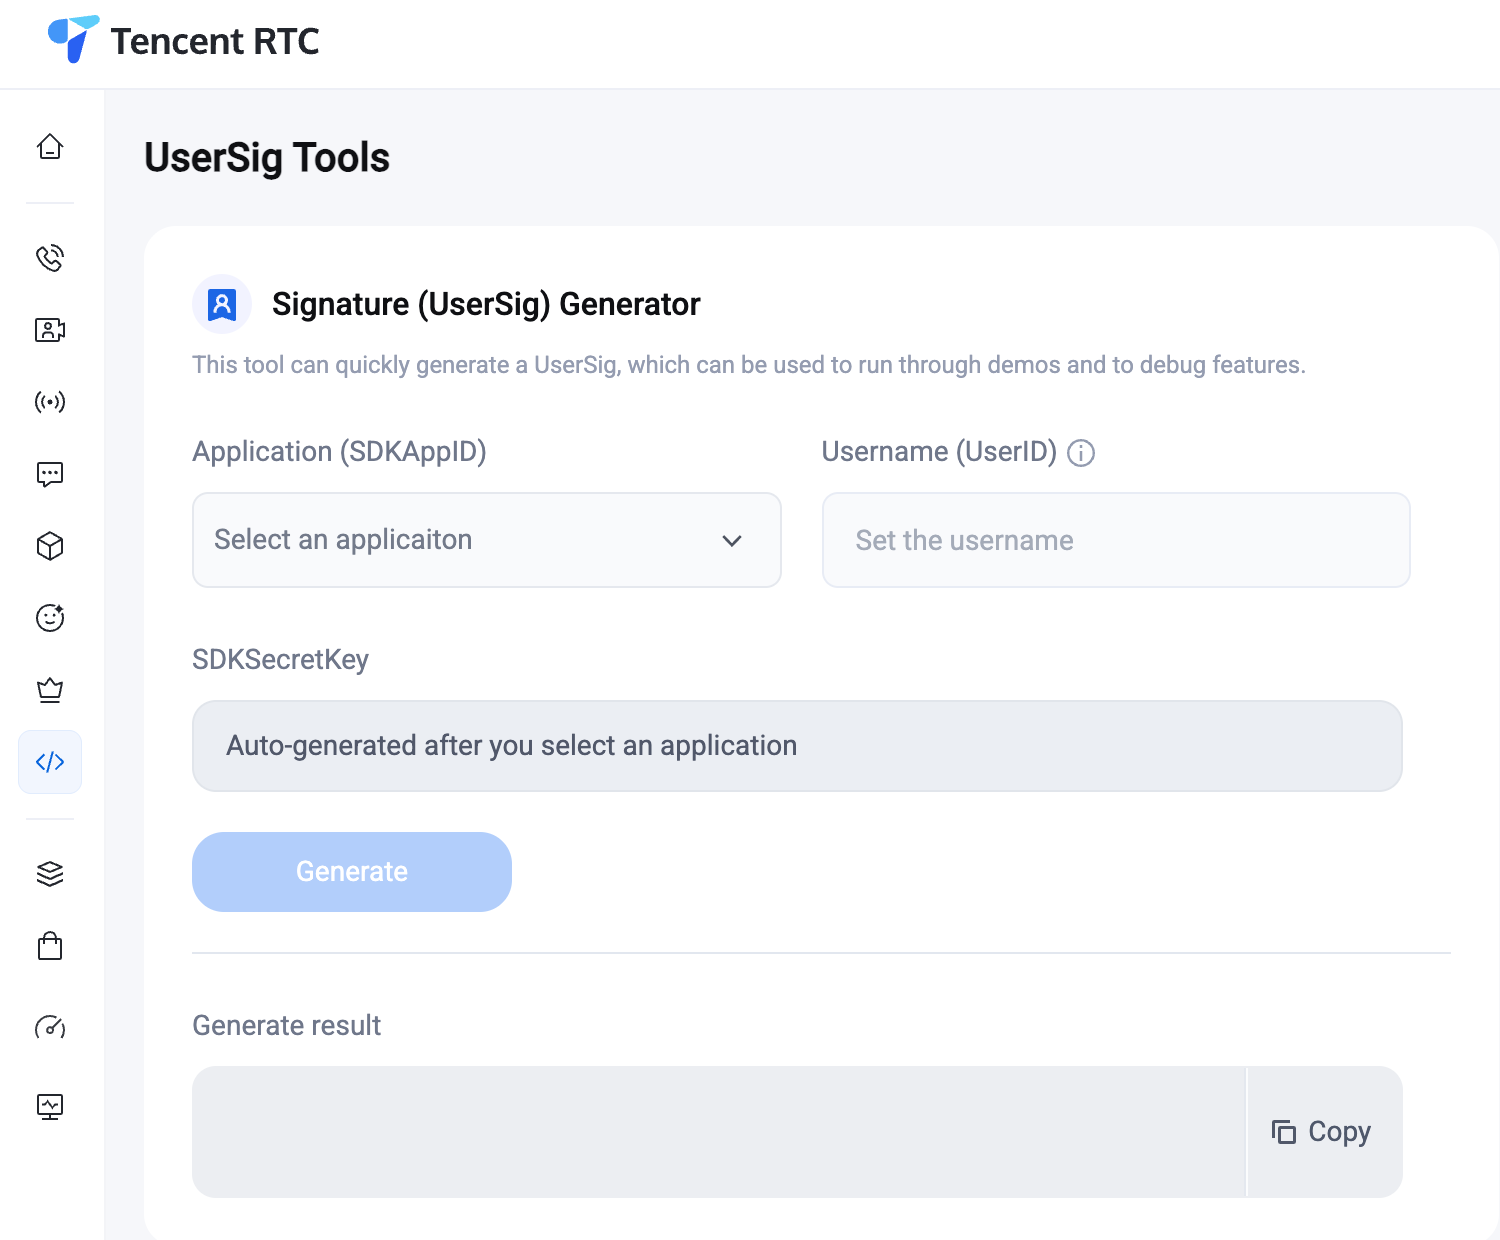Image resolution: width=1500 pixels, height=1240 pixels.
Task: Click the shopping bag icon in sidebar
Action: click(x=50, y=946)
